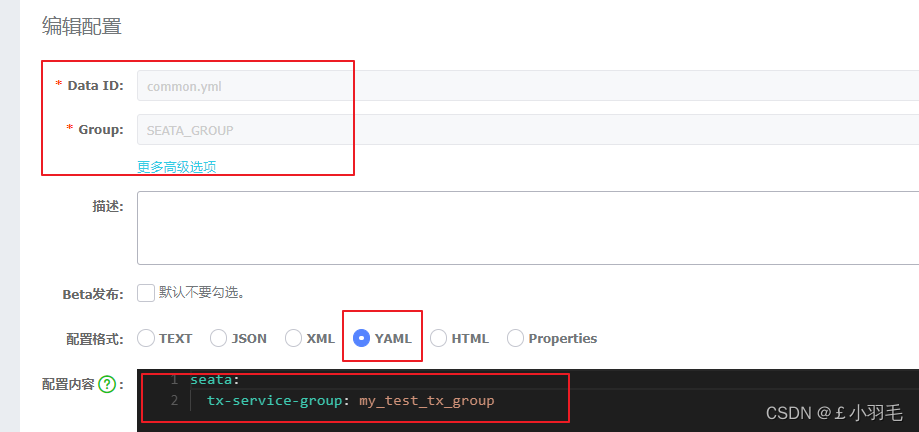Select the HTML format radio button
Screen dimensions: 919x432
[x=438, y=338]
